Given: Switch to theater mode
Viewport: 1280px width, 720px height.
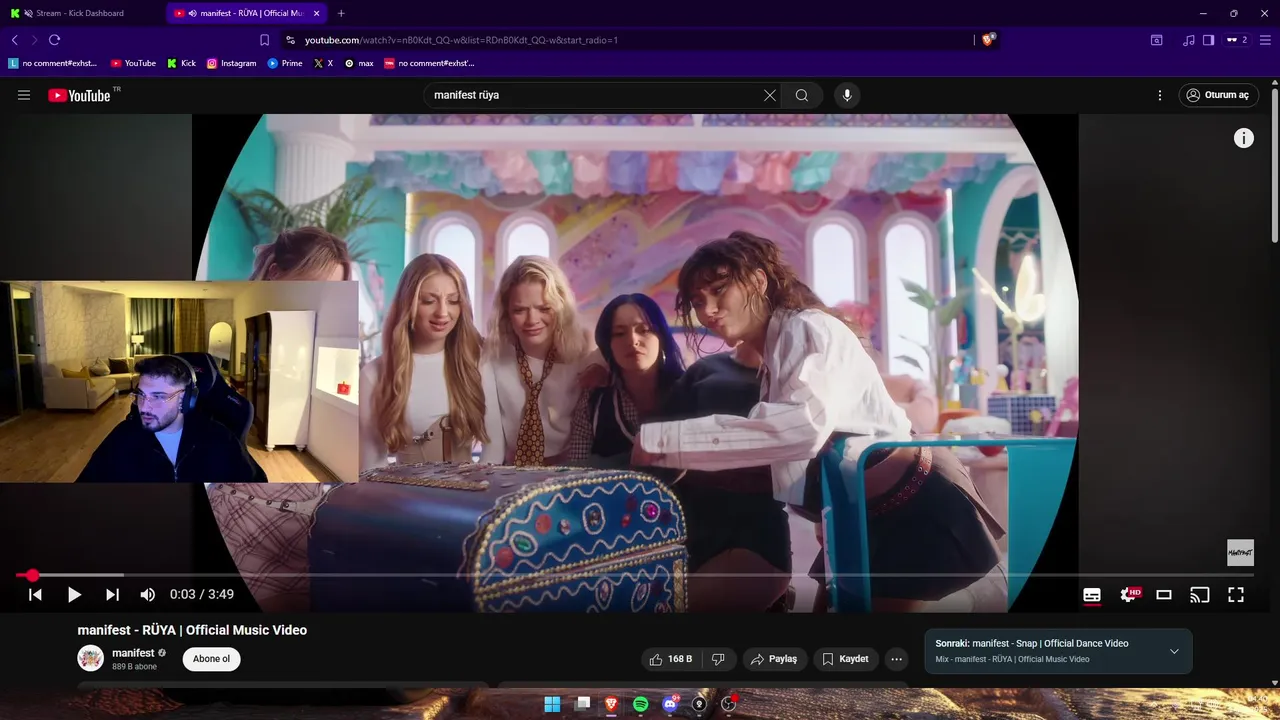Looking at the screenshot, I should pyautogui.click(x=1164, y=594).
